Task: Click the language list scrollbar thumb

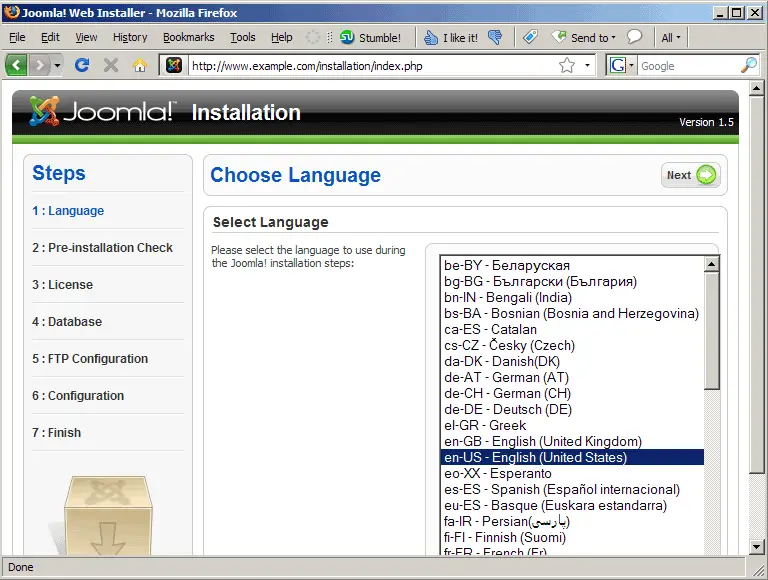Action: click(711, 331)
